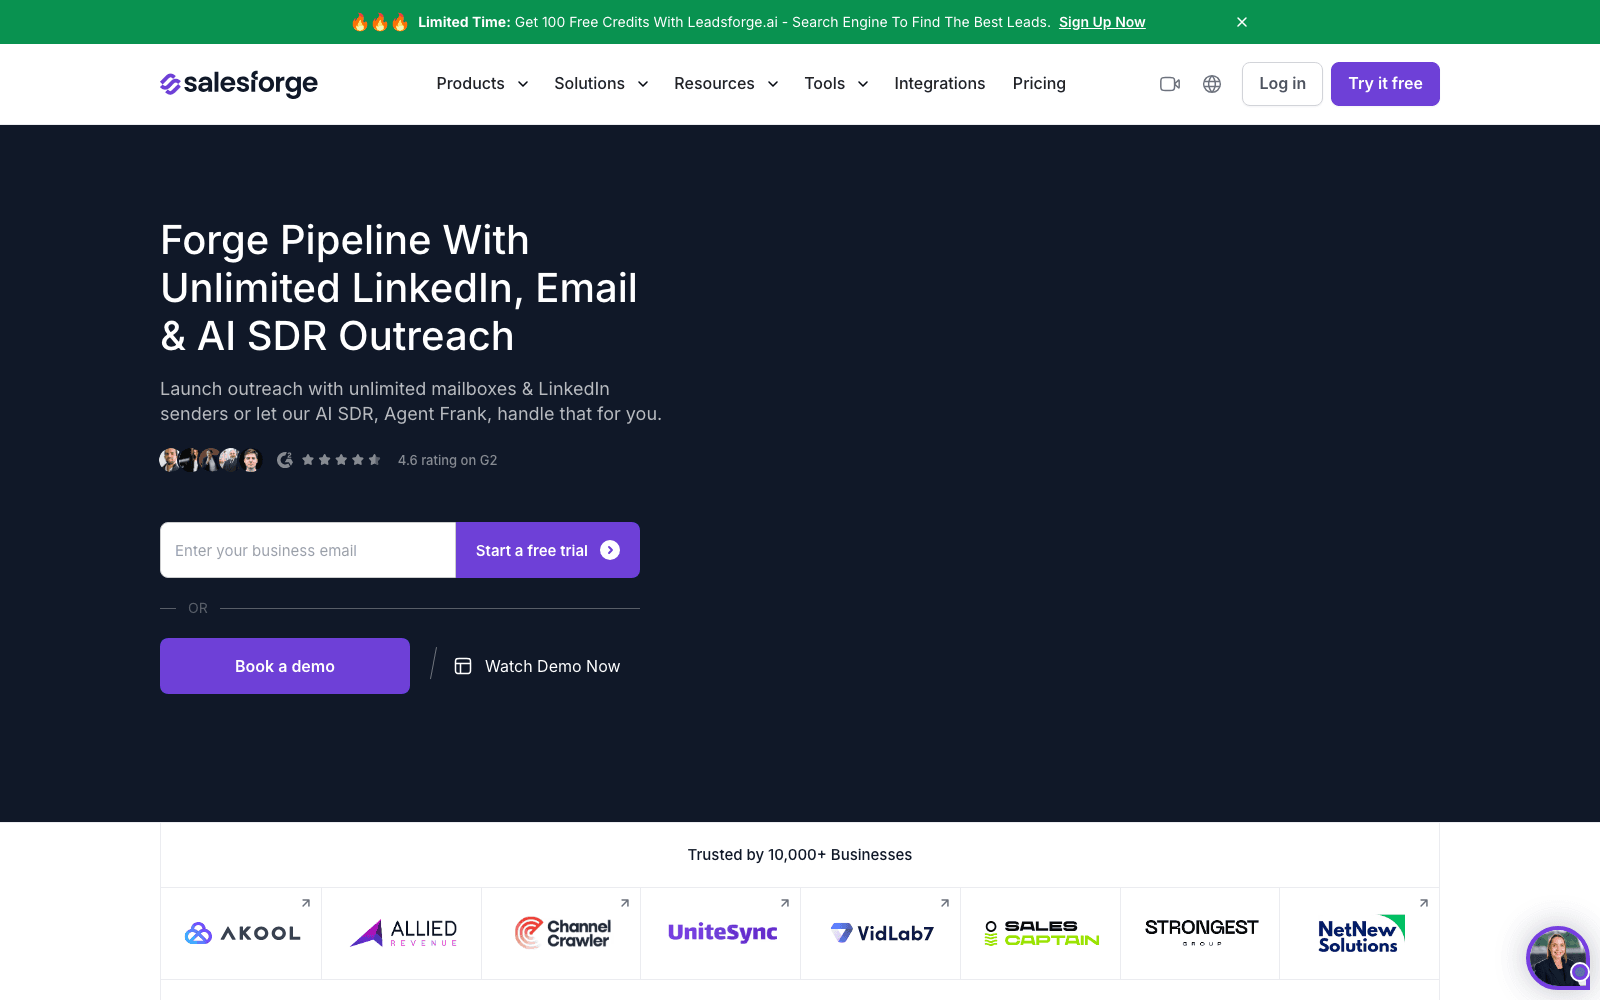
Task: Open the video camera icon in the header
Action: pos(1170,84)
